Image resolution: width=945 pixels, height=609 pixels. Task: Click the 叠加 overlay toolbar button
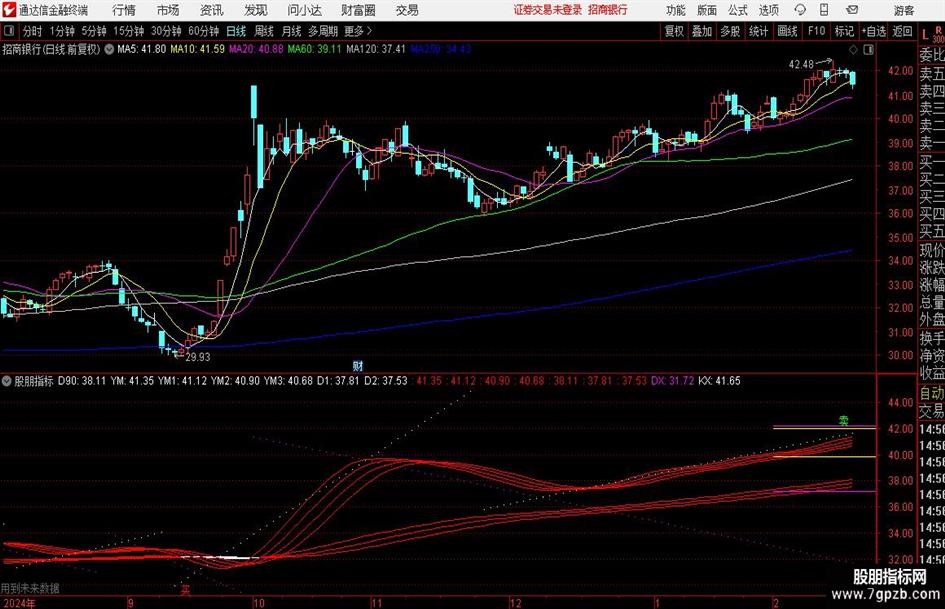pyautogui.click(x=702, y=31)
